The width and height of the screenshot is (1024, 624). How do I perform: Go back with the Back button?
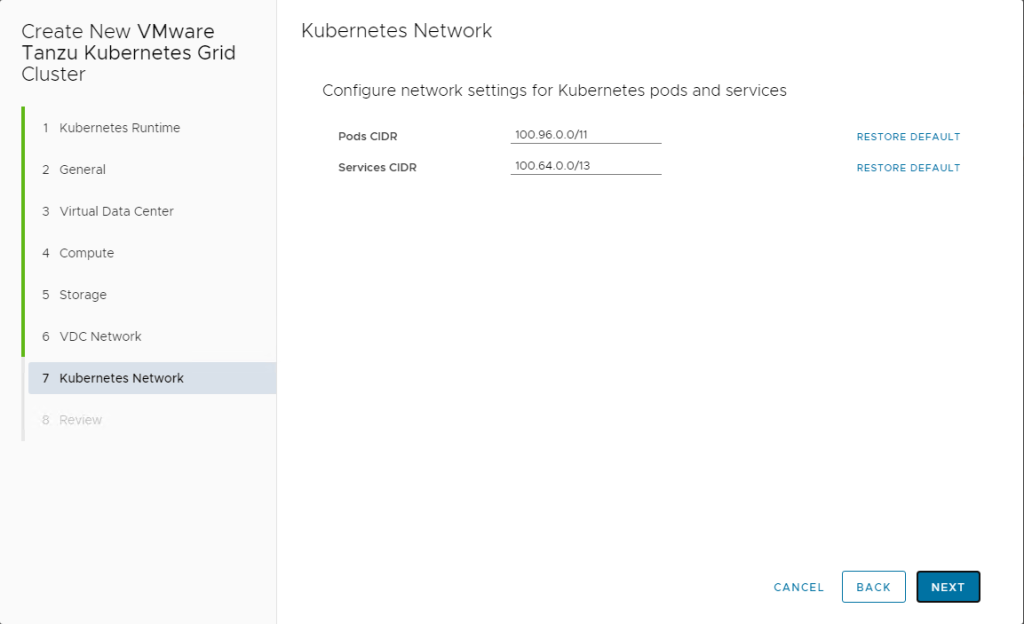point(874,587)
